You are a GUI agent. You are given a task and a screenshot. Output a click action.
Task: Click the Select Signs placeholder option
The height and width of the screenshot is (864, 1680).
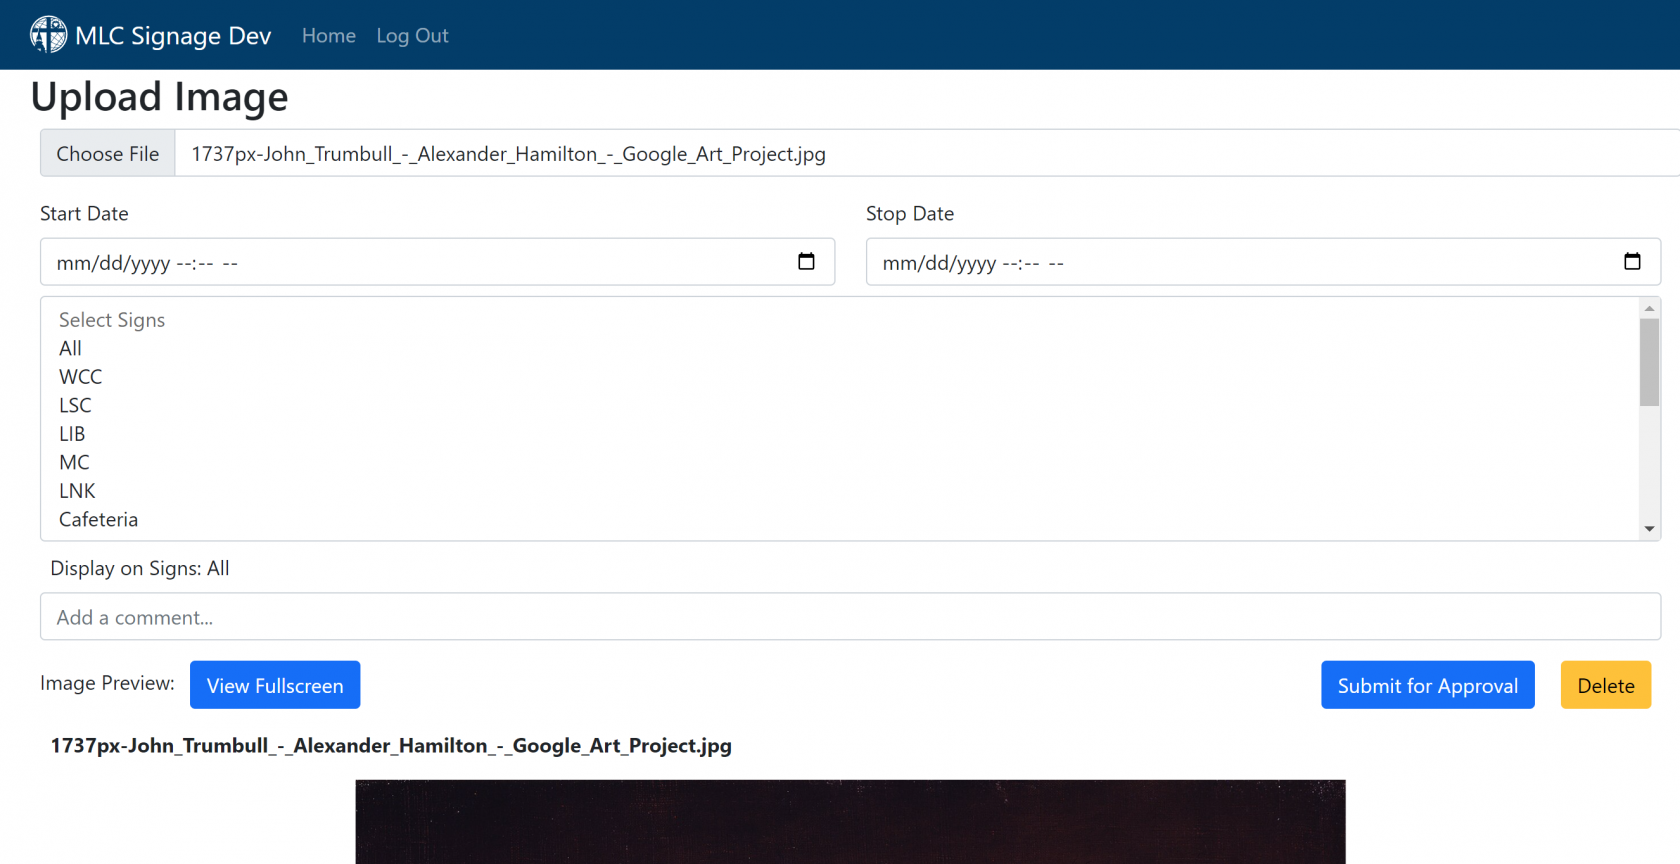pos(840,320)
